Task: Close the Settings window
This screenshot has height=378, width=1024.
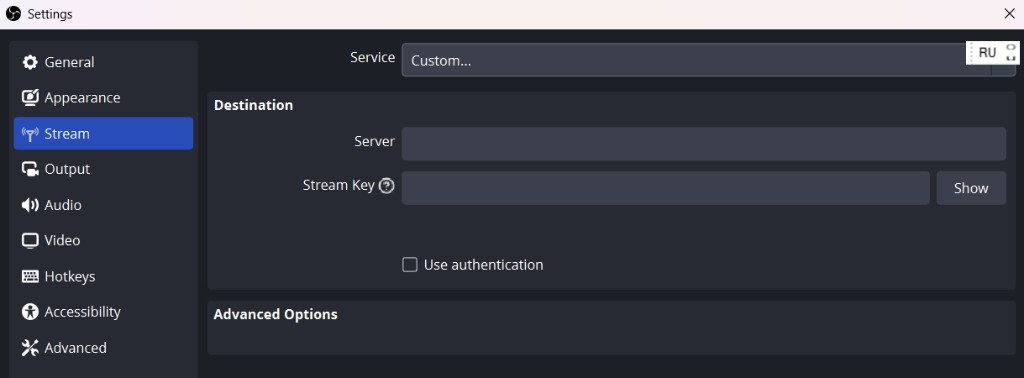Action: tap(1009, 14)
